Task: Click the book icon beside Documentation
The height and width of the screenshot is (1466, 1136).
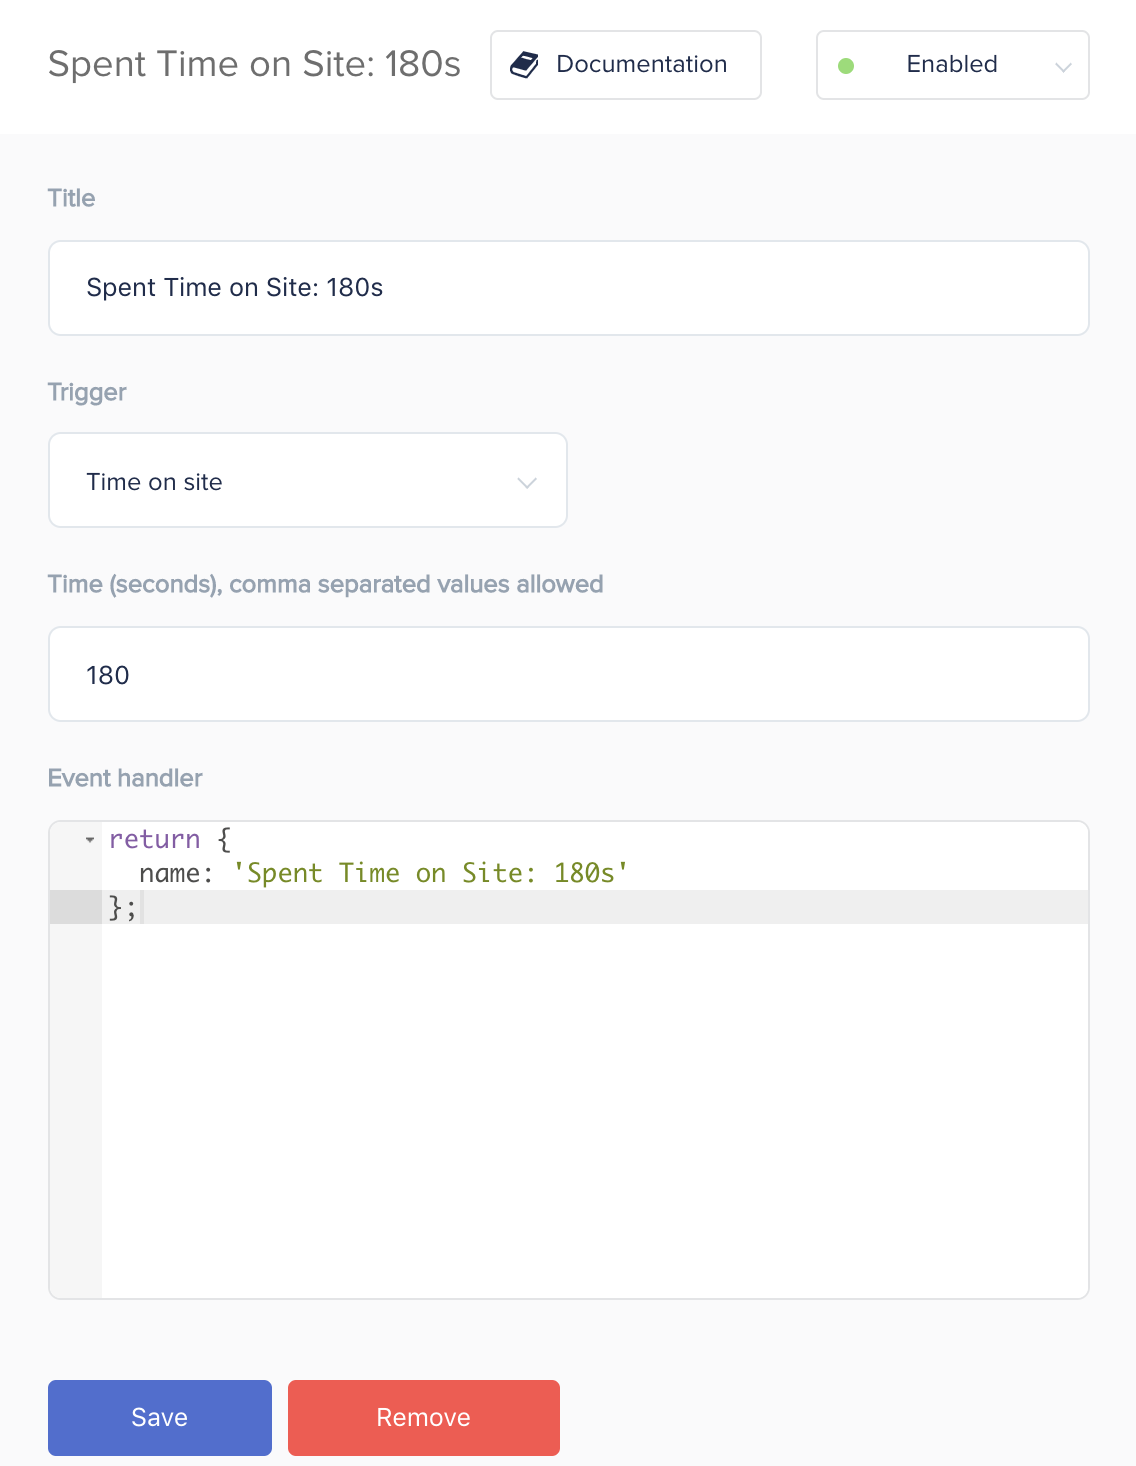Action: point(525,65)
